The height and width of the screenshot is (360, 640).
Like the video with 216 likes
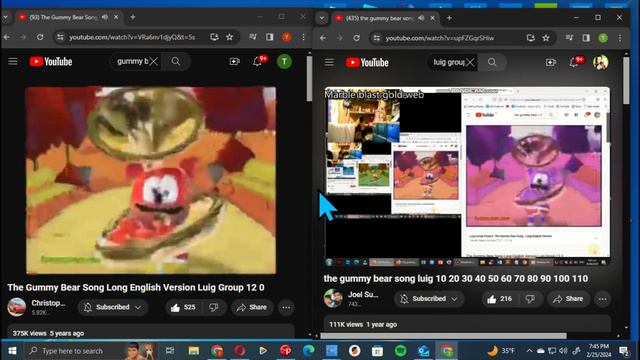[x=500, y=299]
